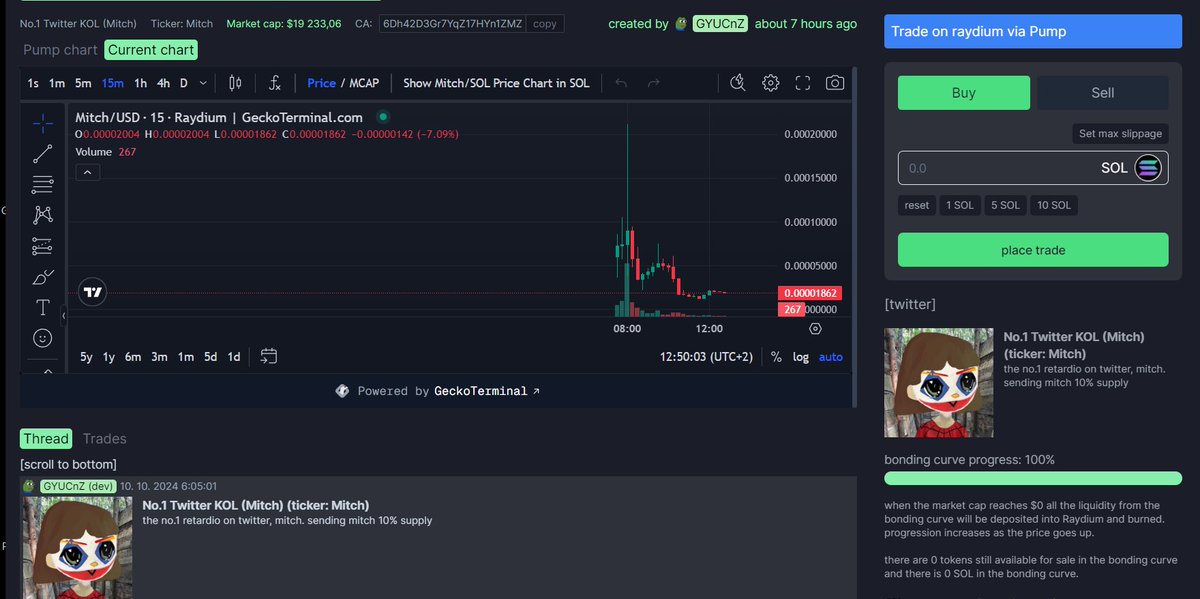
Task: Switch to Price display
Action: (x=322, y=83)
